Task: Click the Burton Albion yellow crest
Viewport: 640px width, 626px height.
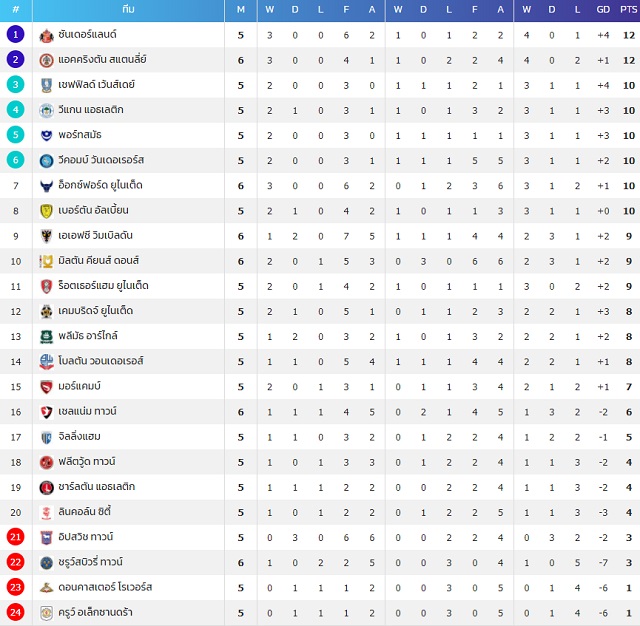Action: [47, 211]
